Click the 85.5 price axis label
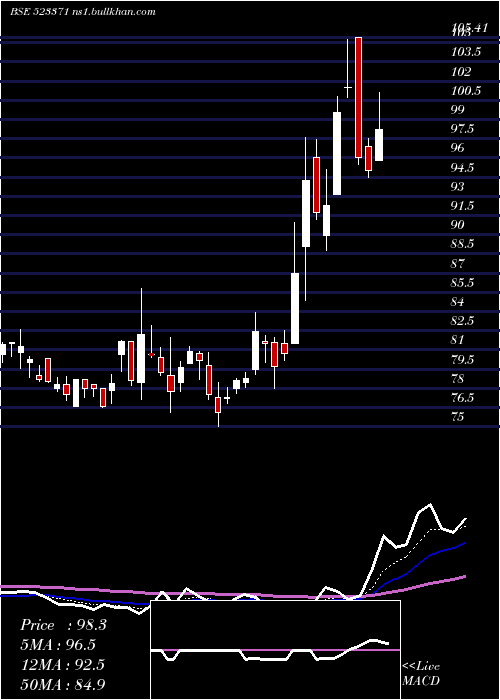The height and width of the screenshot is (700, 500). pos(463,283)
